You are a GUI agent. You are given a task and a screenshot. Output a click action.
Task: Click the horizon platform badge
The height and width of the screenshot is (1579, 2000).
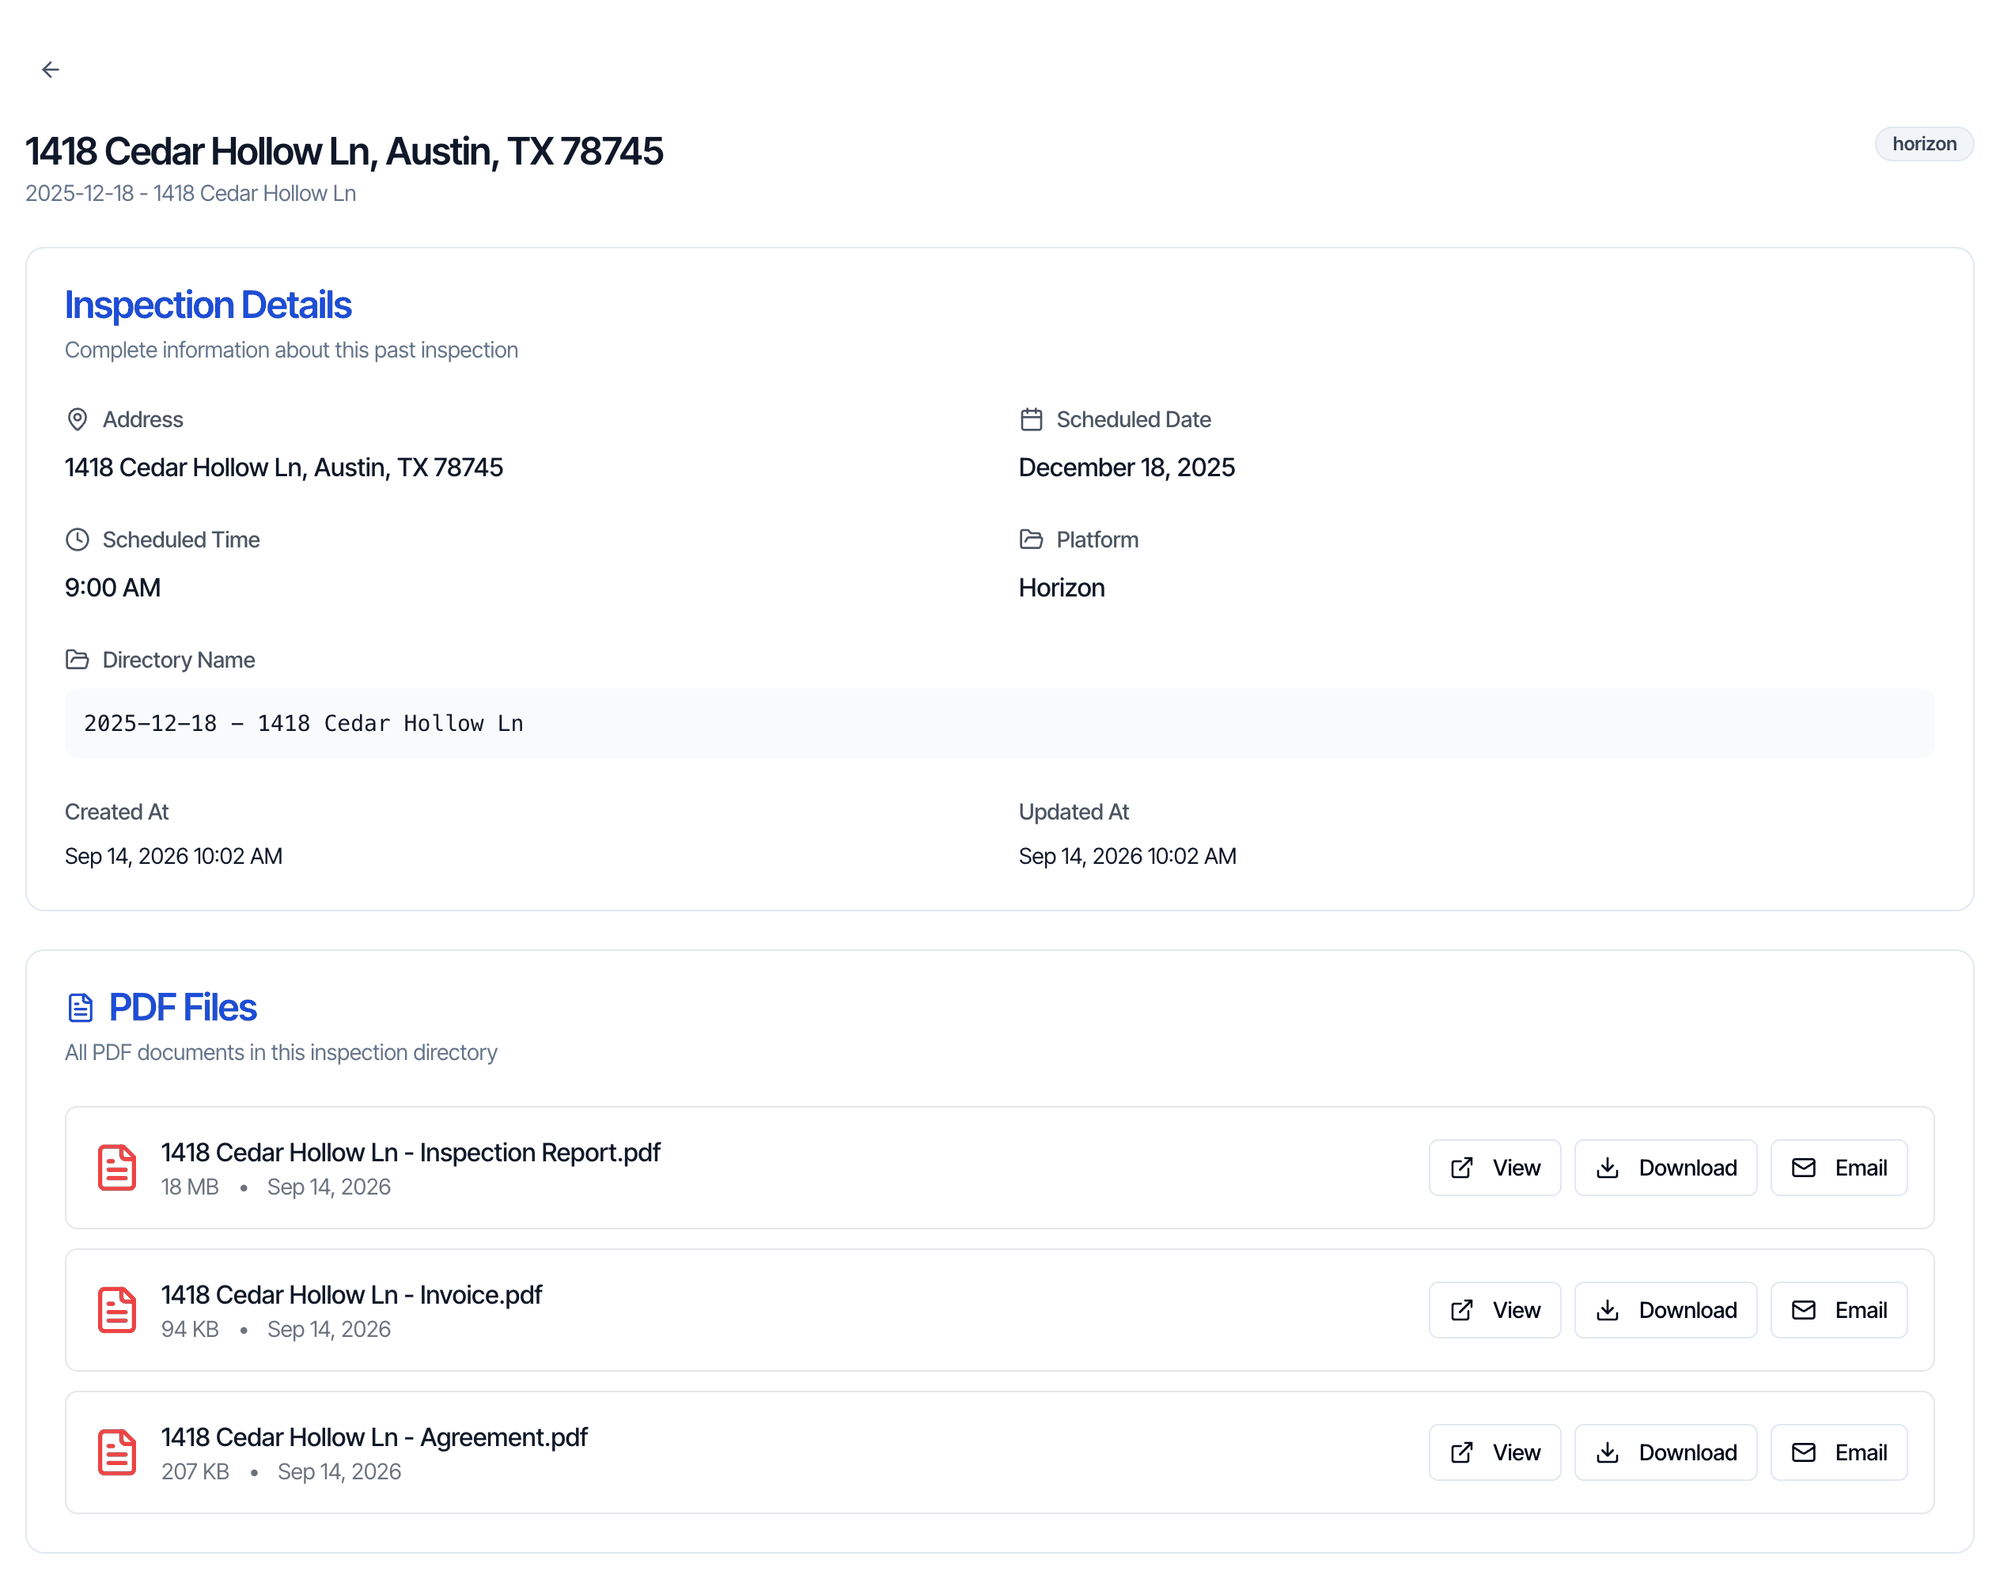coord(1923,144)
